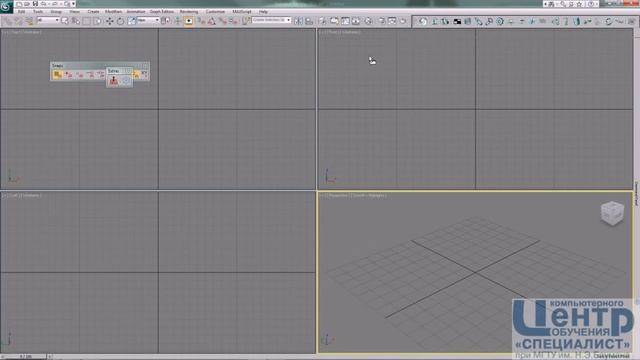Toggle main toolbar Snaps Toggle
Screen dimensions: 640x360
click(201, 20)
